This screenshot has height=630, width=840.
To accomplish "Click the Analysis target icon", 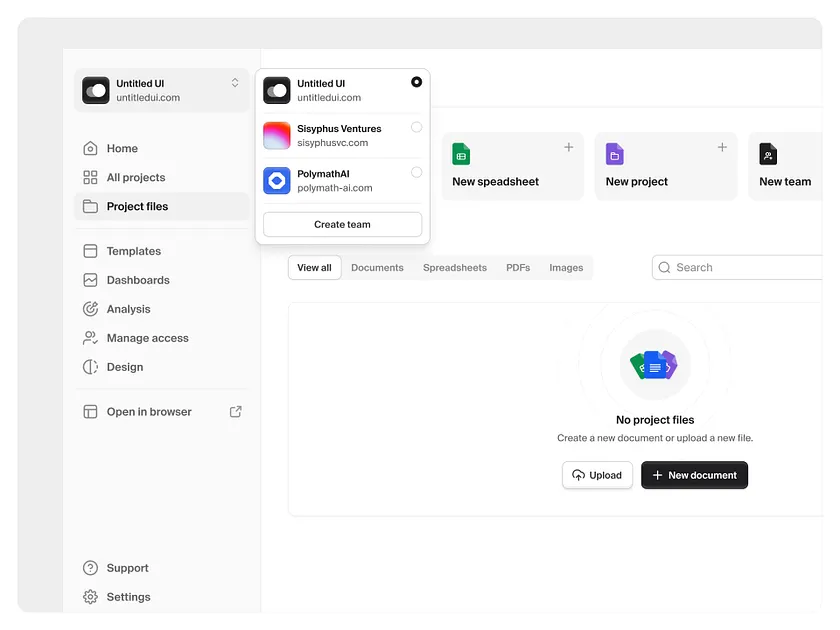I will 90,309.
